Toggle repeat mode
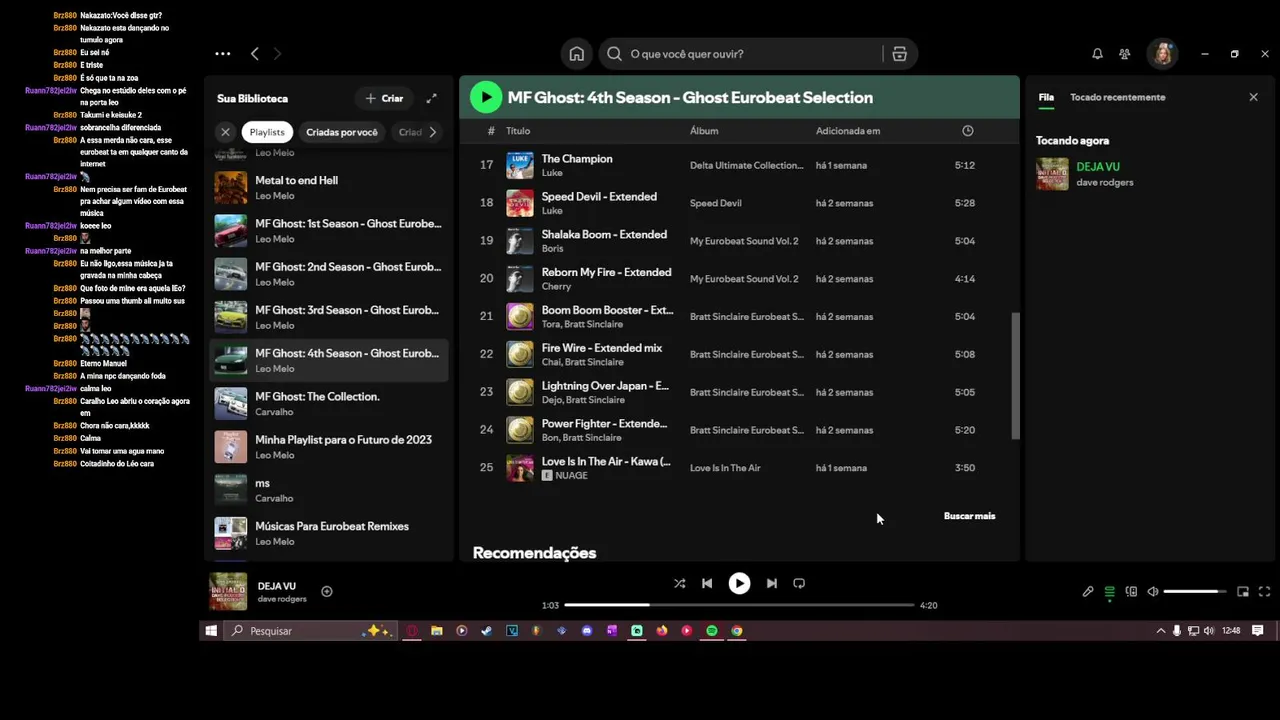The height and width of the screenshot is (720, 1280). coord(799,583)
